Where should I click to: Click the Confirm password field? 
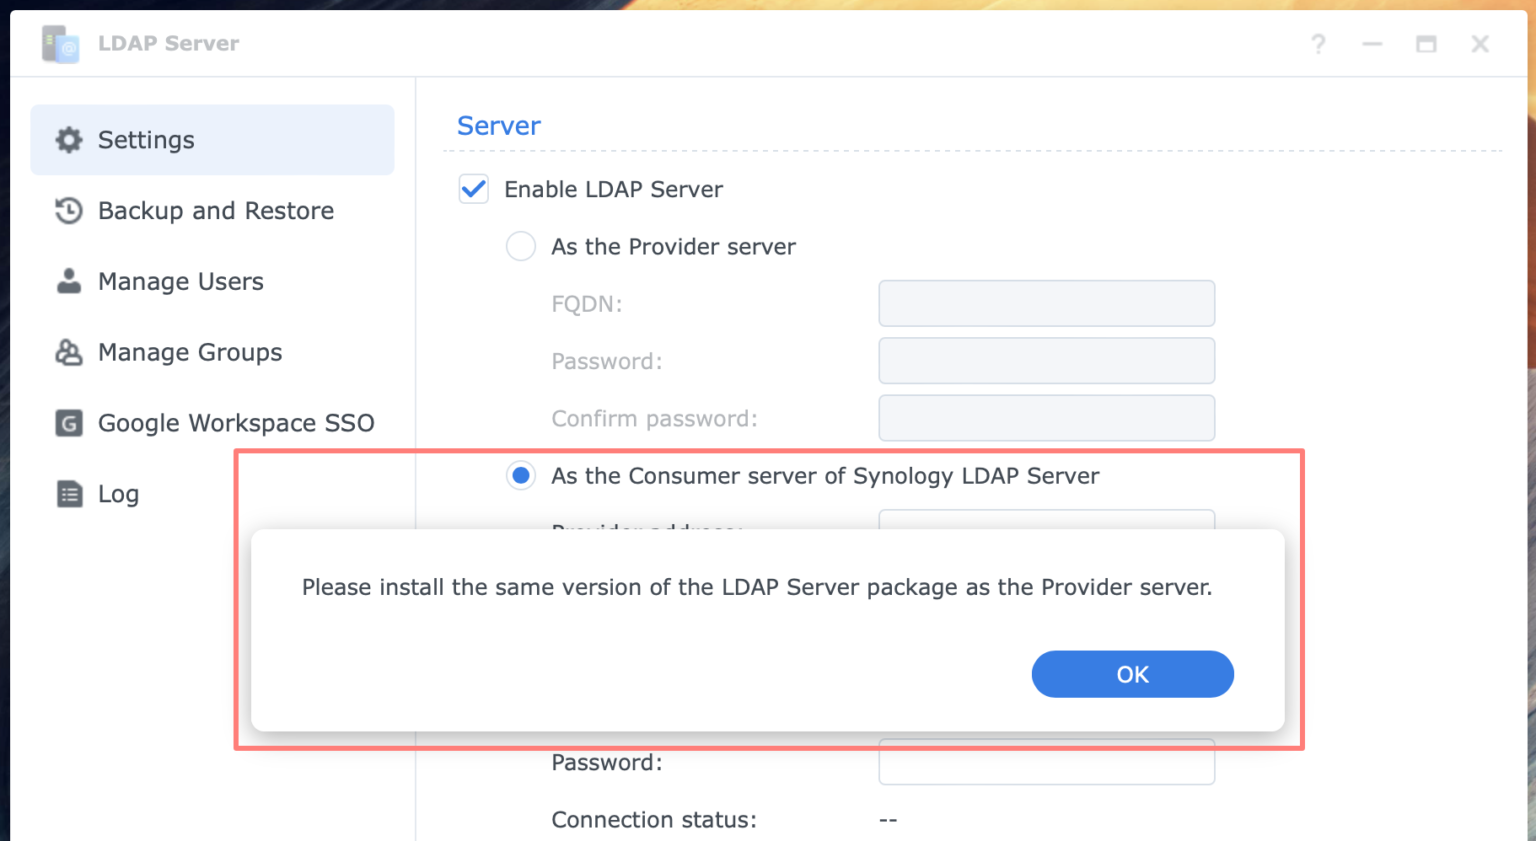pyautogui.click(x=1046, y=418)
